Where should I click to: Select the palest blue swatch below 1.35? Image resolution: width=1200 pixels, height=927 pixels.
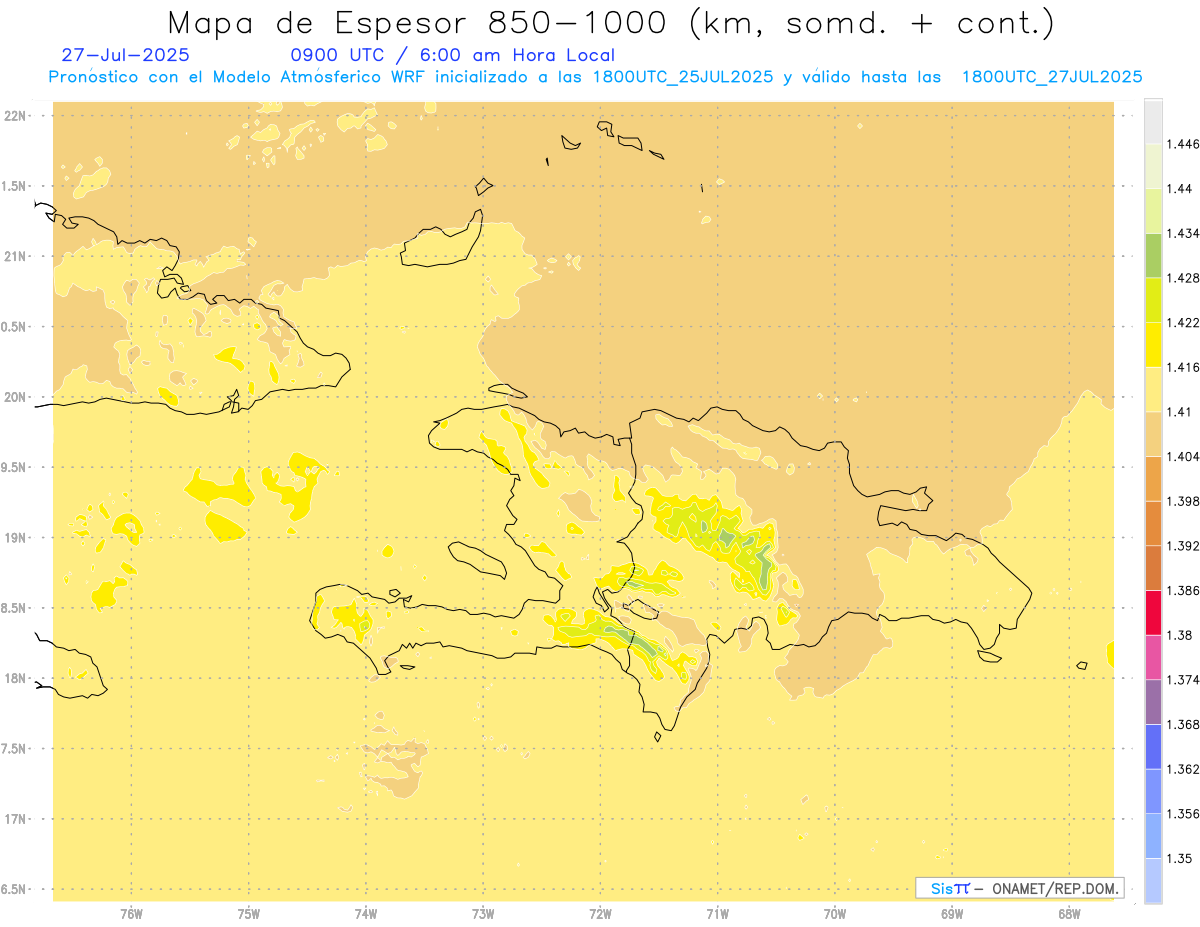pyautogui.click(x=1153, y=881)
